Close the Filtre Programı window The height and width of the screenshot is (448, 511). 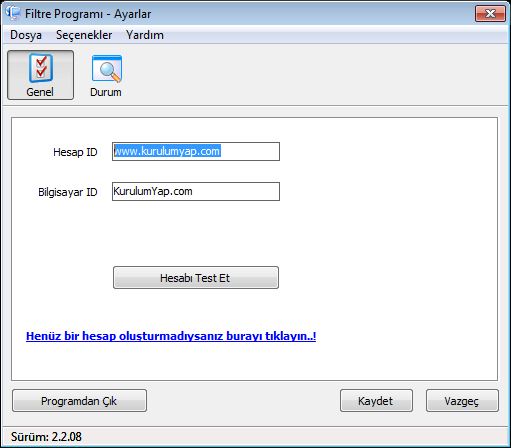[x=490, y=14]
